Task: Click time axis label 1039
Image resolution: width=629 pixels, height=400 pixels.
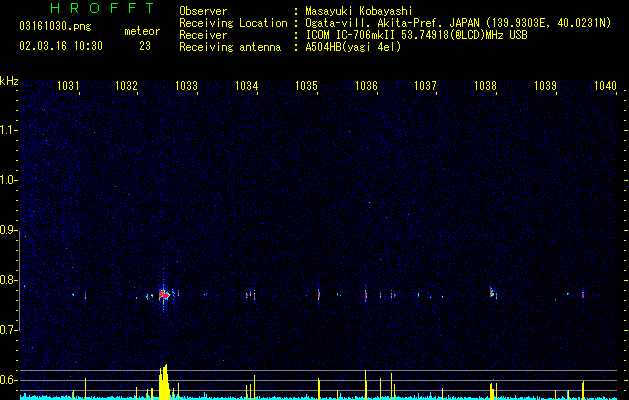Action: [545, 86]
